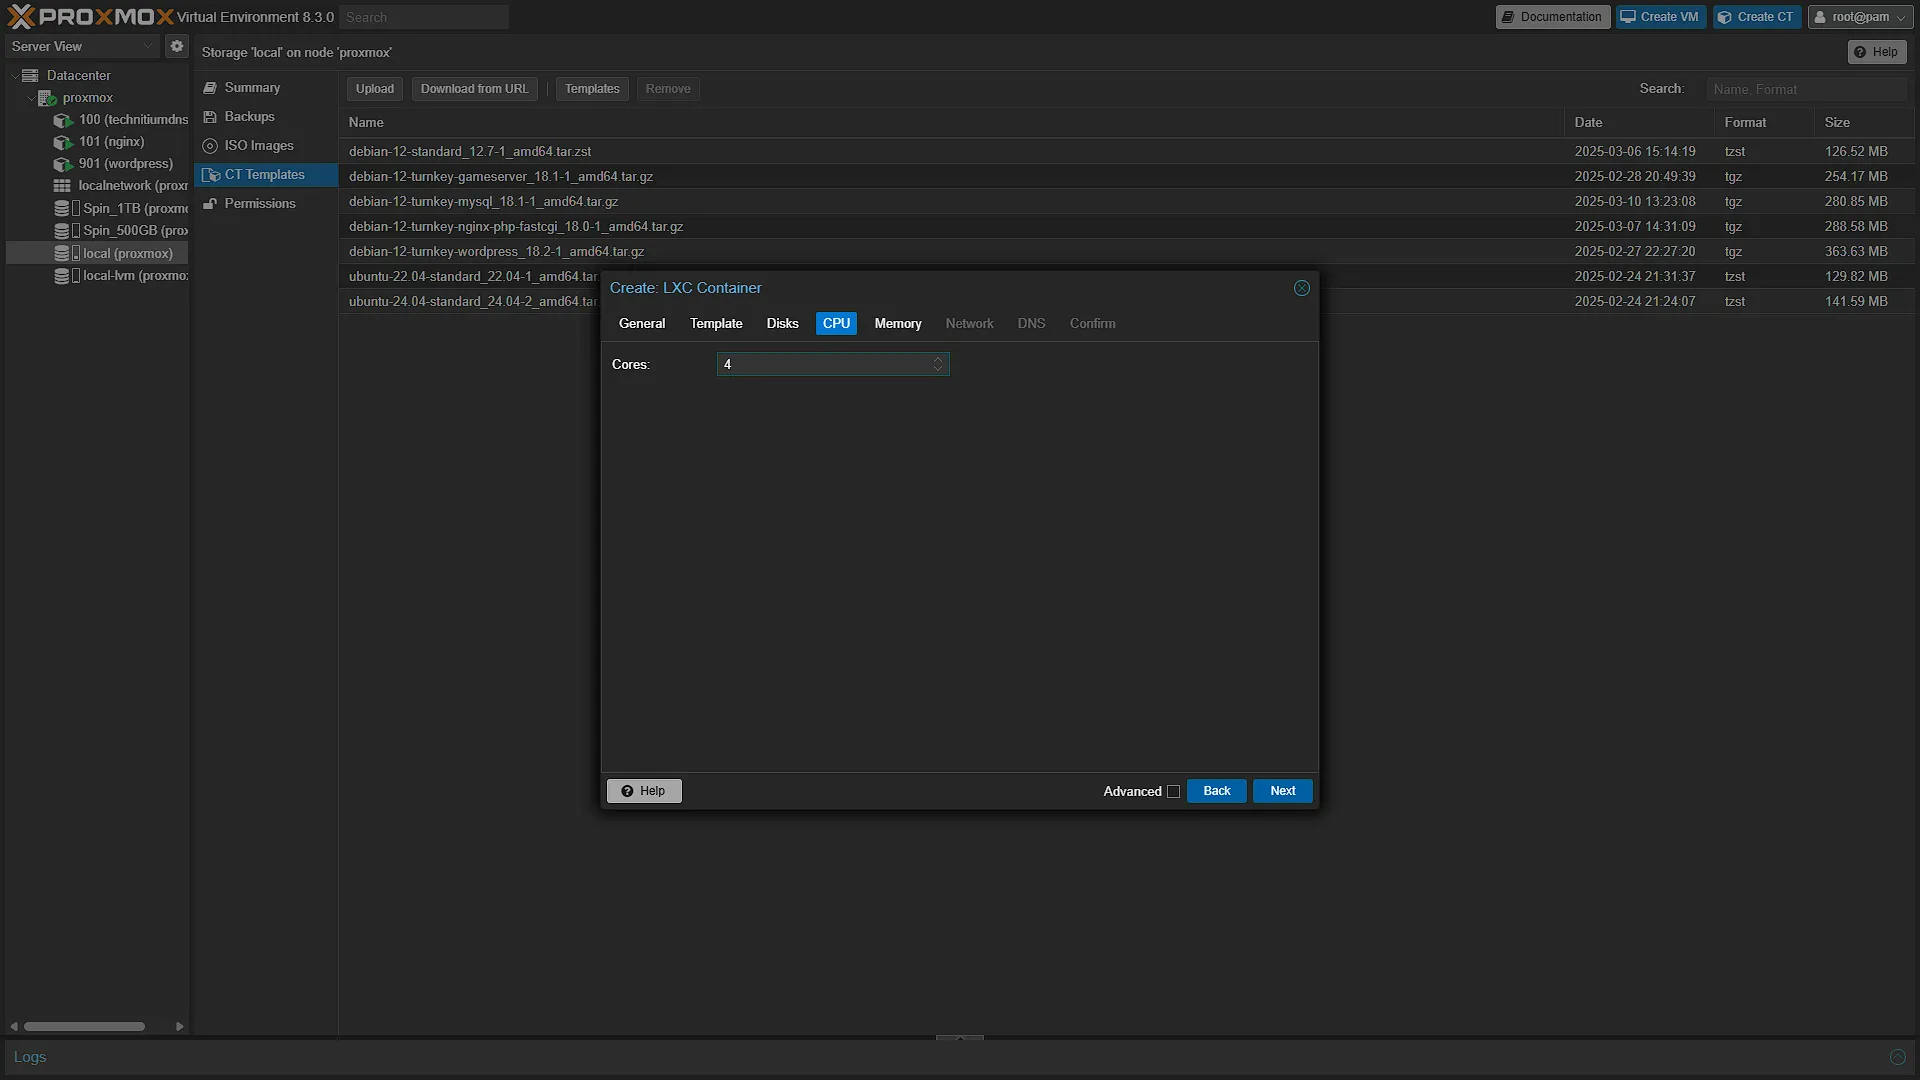This screenshot has height=1080, width=1920.
Task: Click the Create CT cube icon
Action: (1724, 17)
